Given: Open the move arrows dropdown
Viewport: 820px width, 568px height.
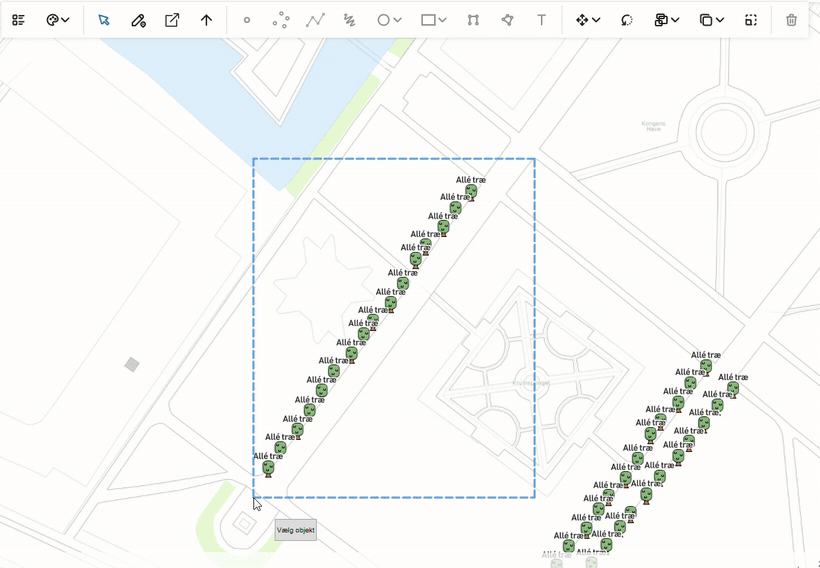Looking at the screenshot, I should point(588,20).
